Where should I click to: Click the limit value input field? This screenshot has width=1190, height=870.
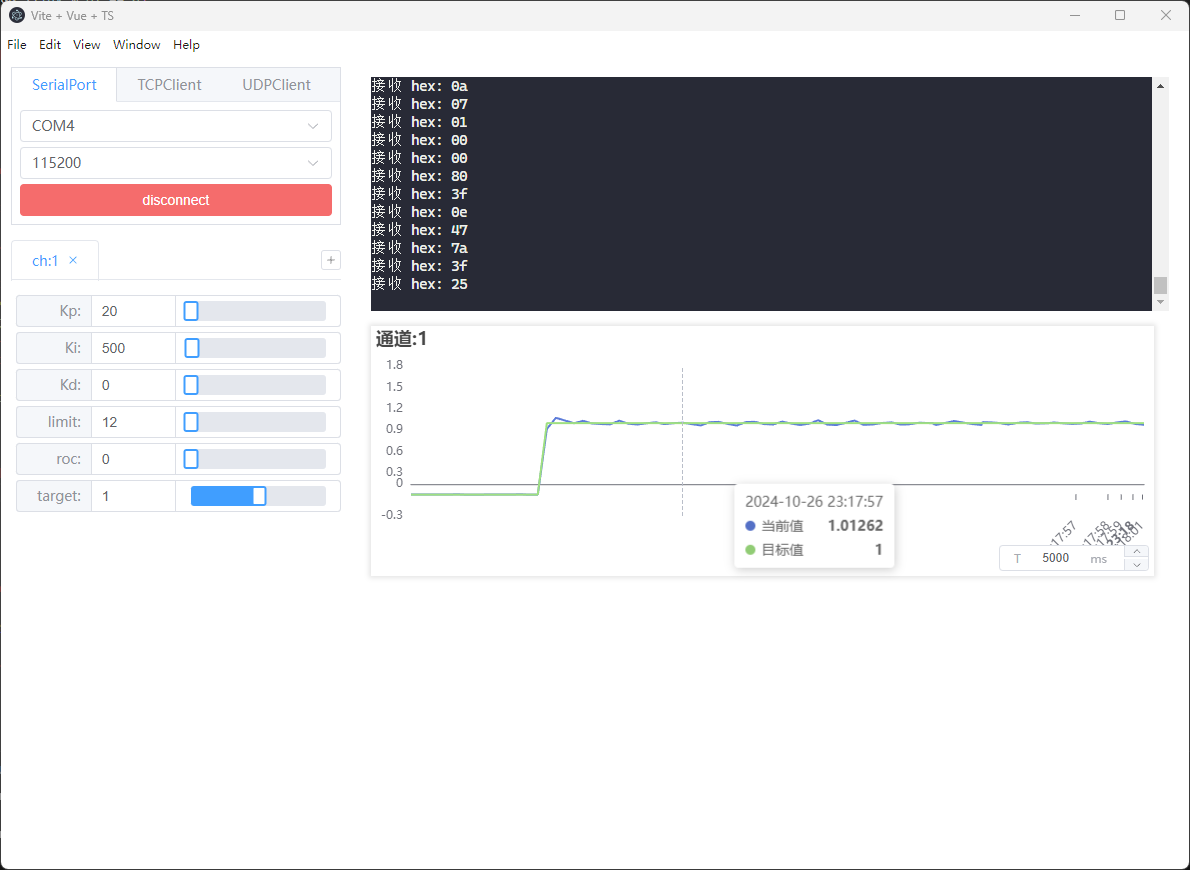pos(132,422)
